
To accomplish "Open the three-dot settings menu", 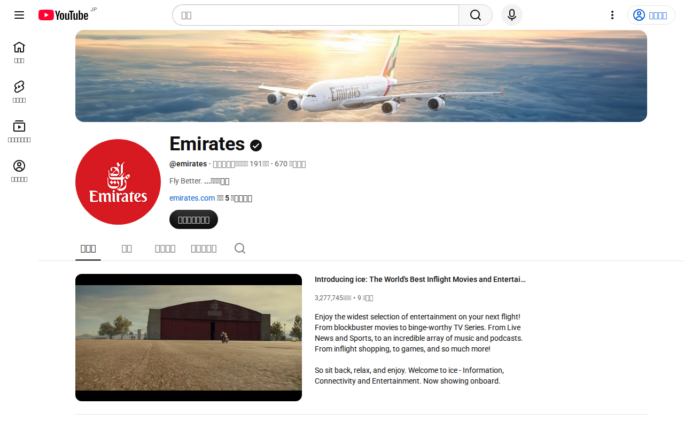I will point(612,15).
